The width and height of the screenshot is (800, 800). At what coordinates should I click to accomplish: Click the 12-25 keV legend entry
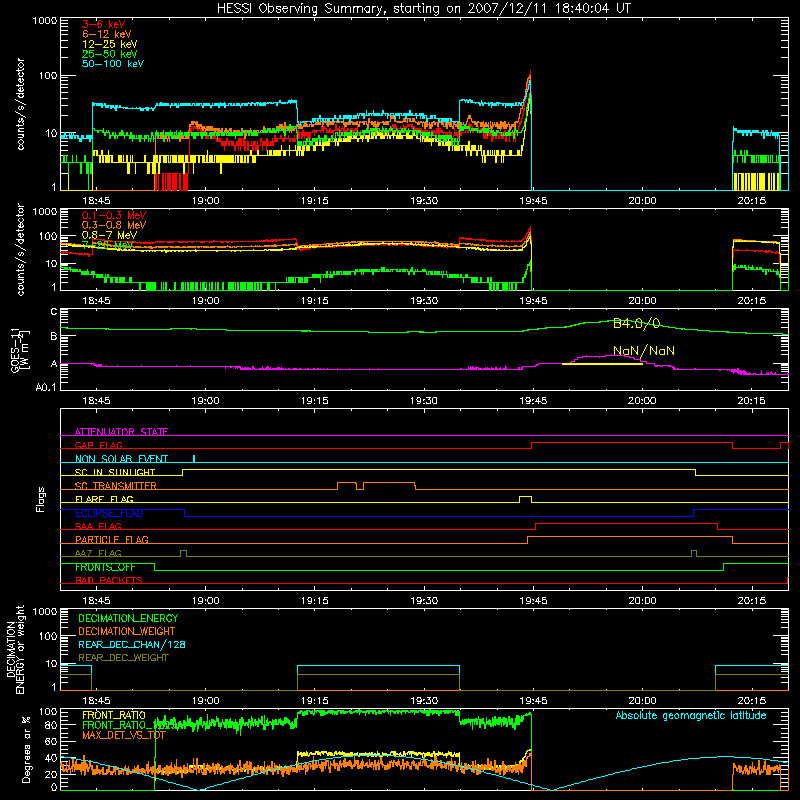[x=110, y=44]
